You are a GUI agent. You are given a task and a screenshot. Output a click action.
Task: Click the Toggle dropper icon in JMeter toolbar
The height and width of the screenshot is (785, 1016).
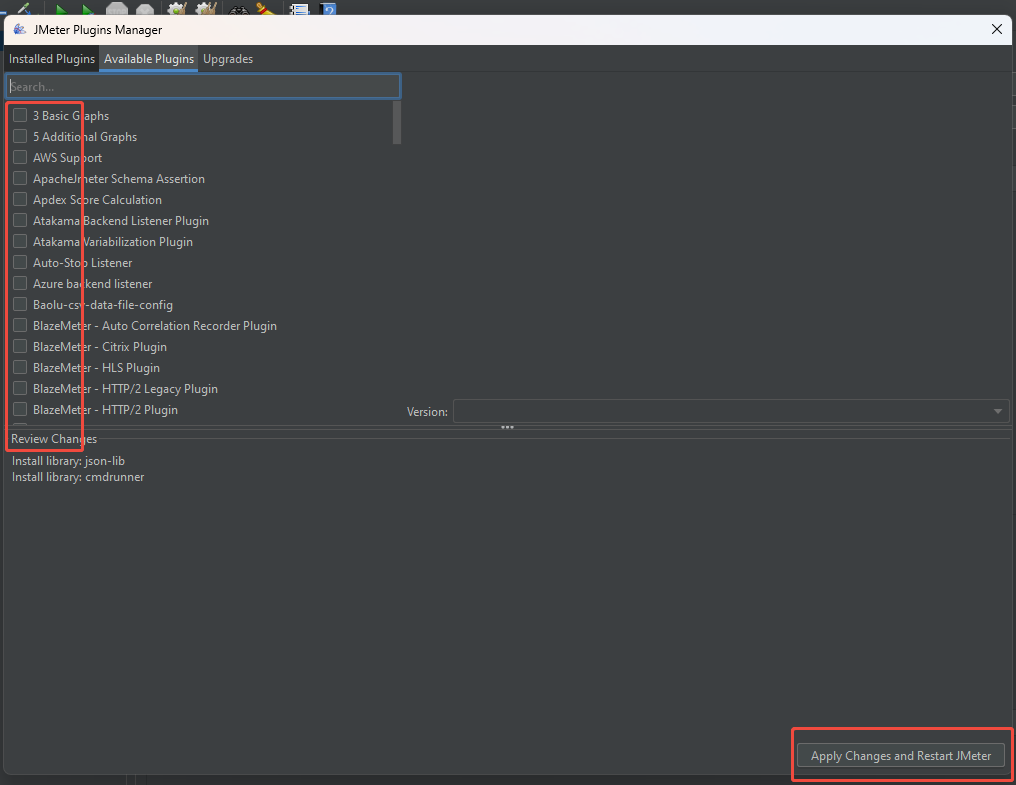[x=24, y=8]
